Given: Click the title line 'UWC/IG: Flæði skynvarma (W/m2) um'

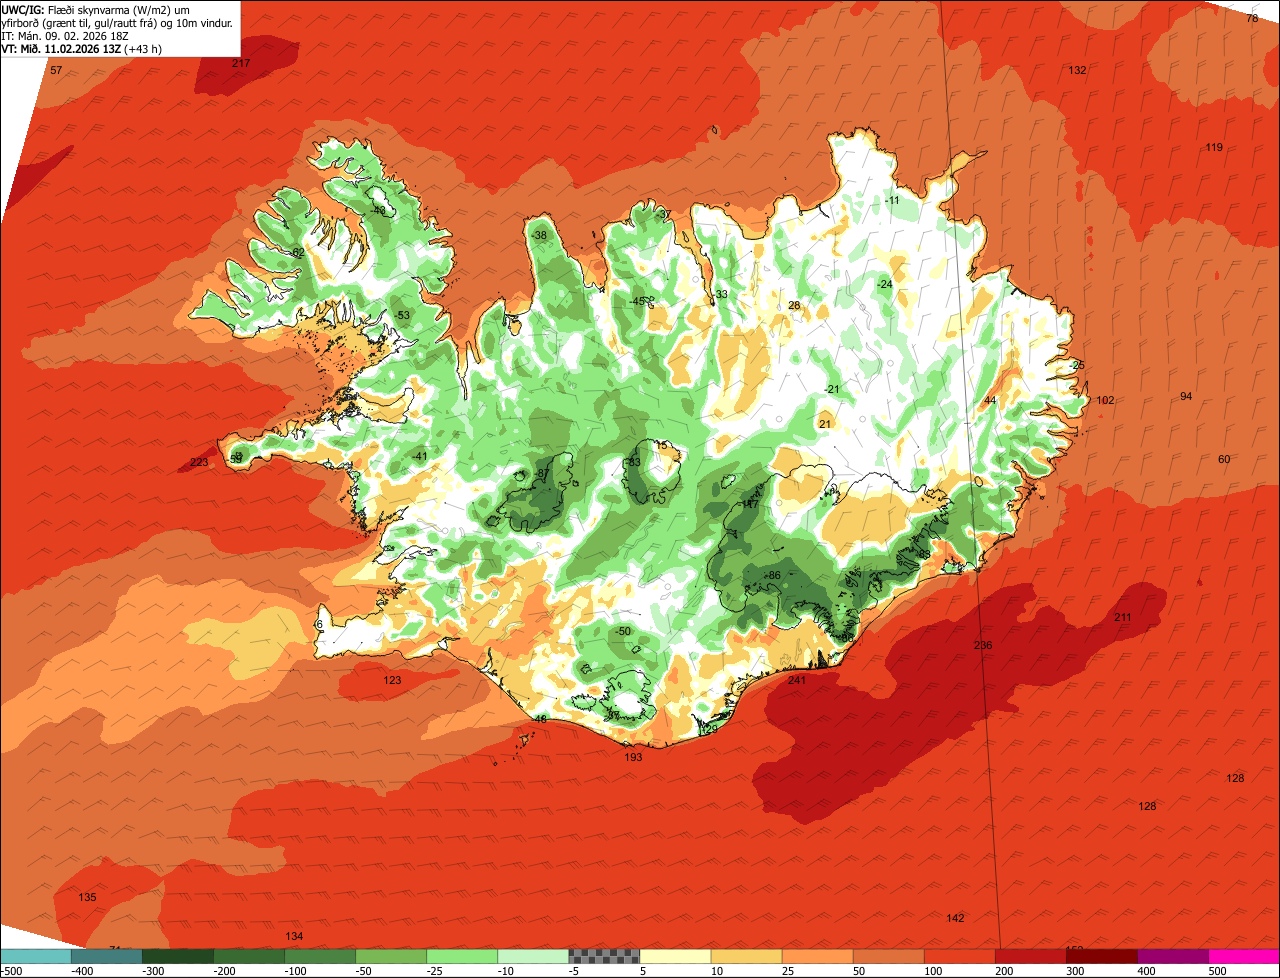Looking at the screenshot, I should click(x=96, y=9).
